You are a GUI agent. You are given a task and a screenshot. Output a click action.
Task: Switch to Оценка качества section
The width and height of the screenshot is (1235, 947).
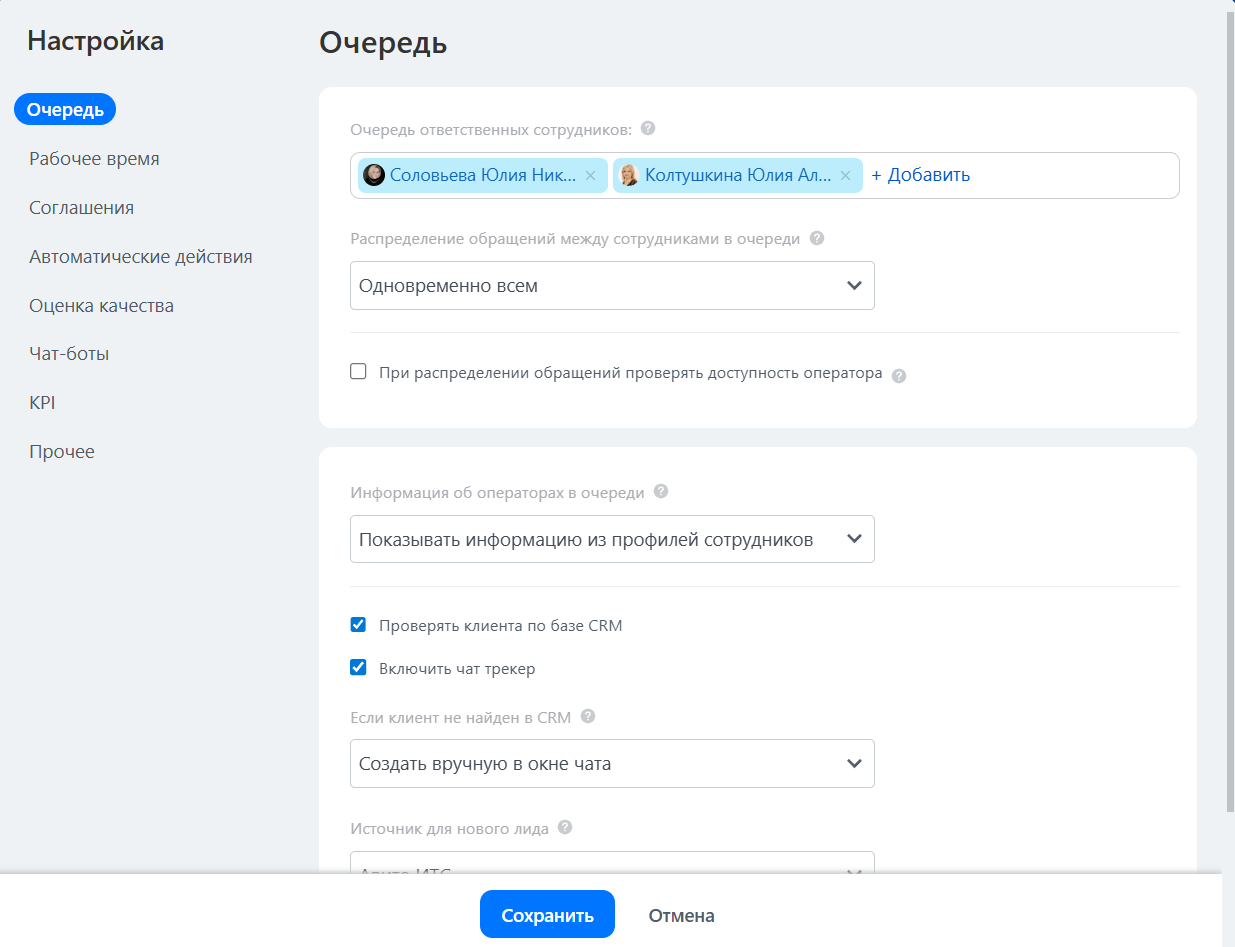(x=101, y=305)
